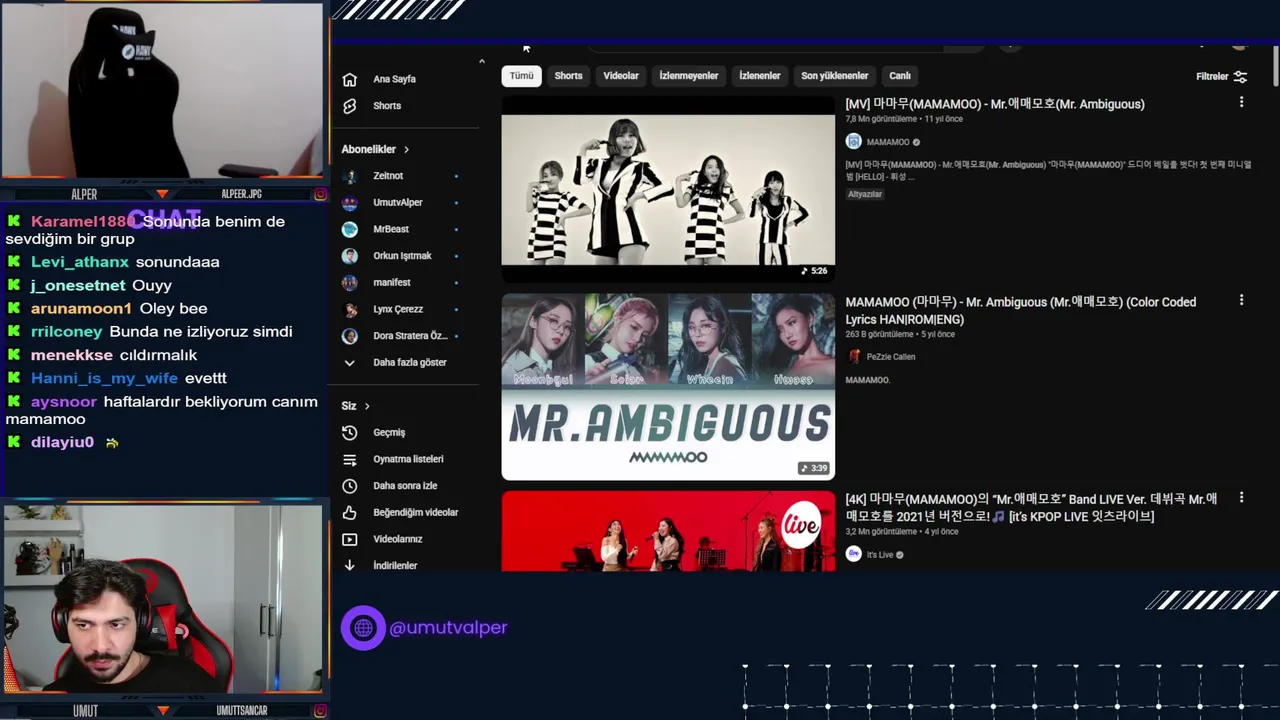Select Son yüklenenler filter chip
This screenshot has width=1280, height=720.
pos(835,76)
